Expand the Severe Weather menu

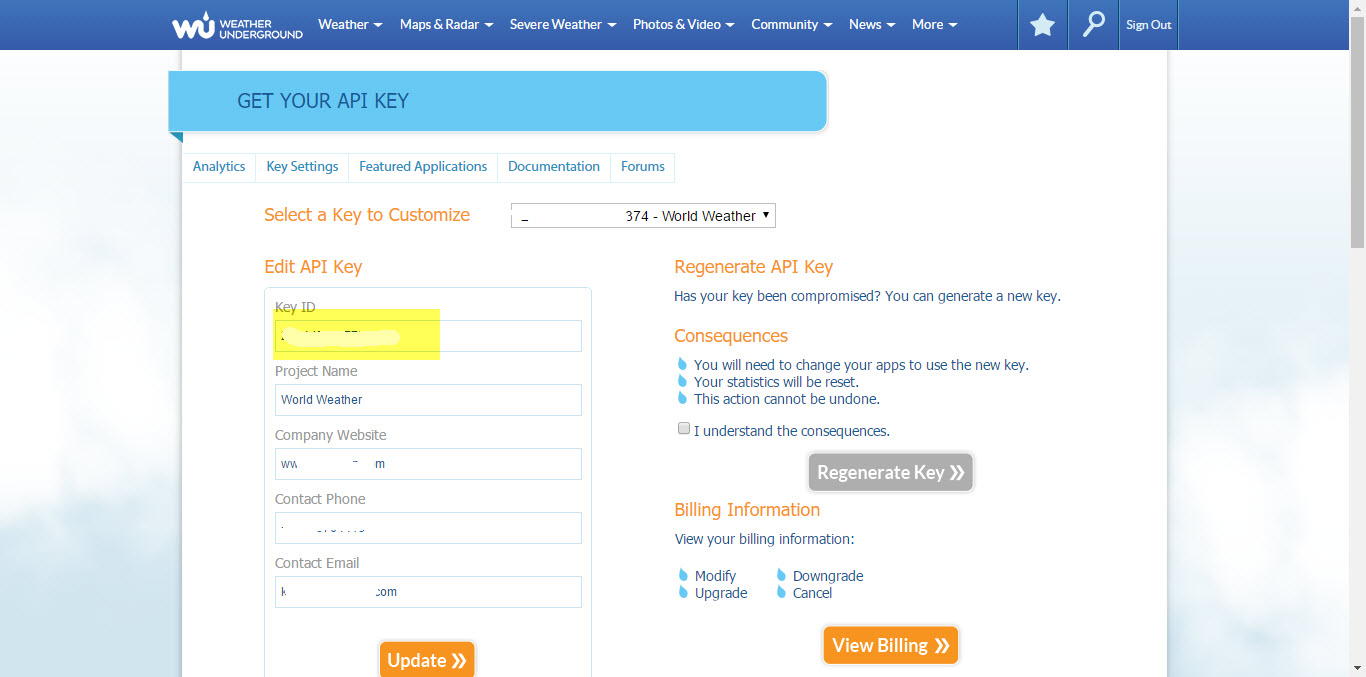coord(562,24)
